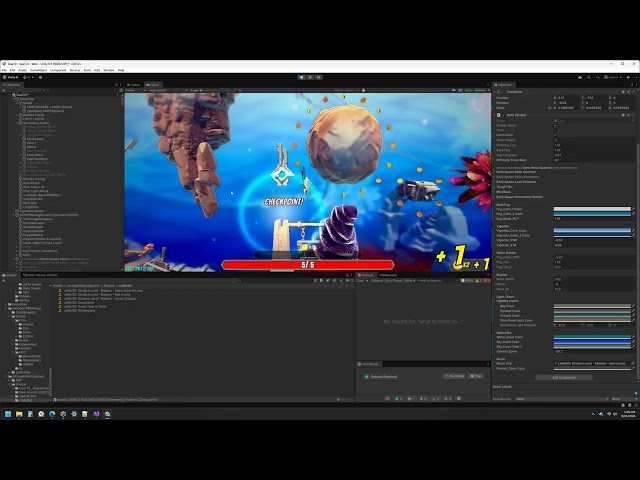Open the Scripts folder in Project tree
Image resolution: width=640 pixels, height=480 pixels.
[x=20, y=316]
